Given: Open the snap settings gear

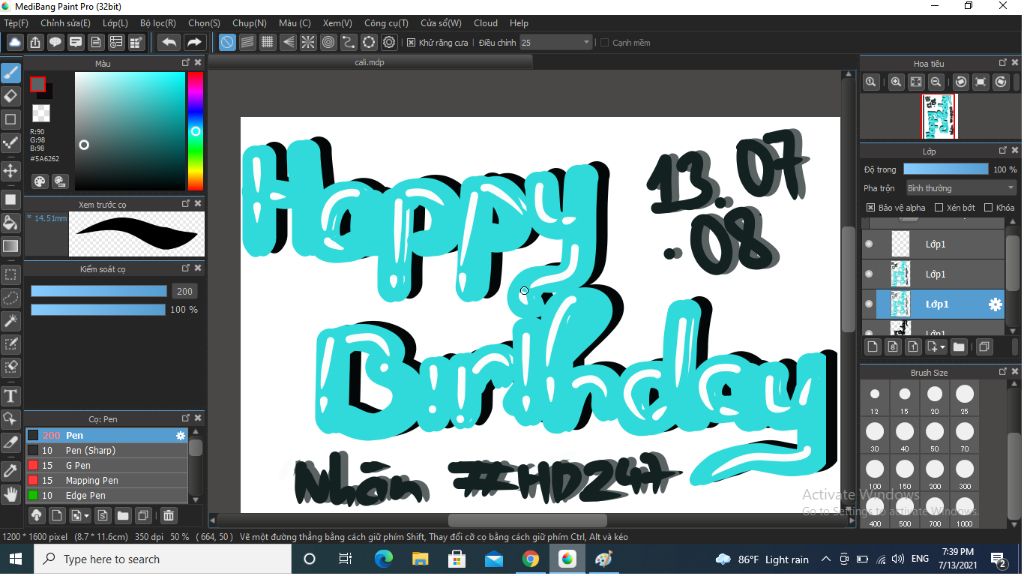Looking at the screenshot, I should click(x=389, y=42).
